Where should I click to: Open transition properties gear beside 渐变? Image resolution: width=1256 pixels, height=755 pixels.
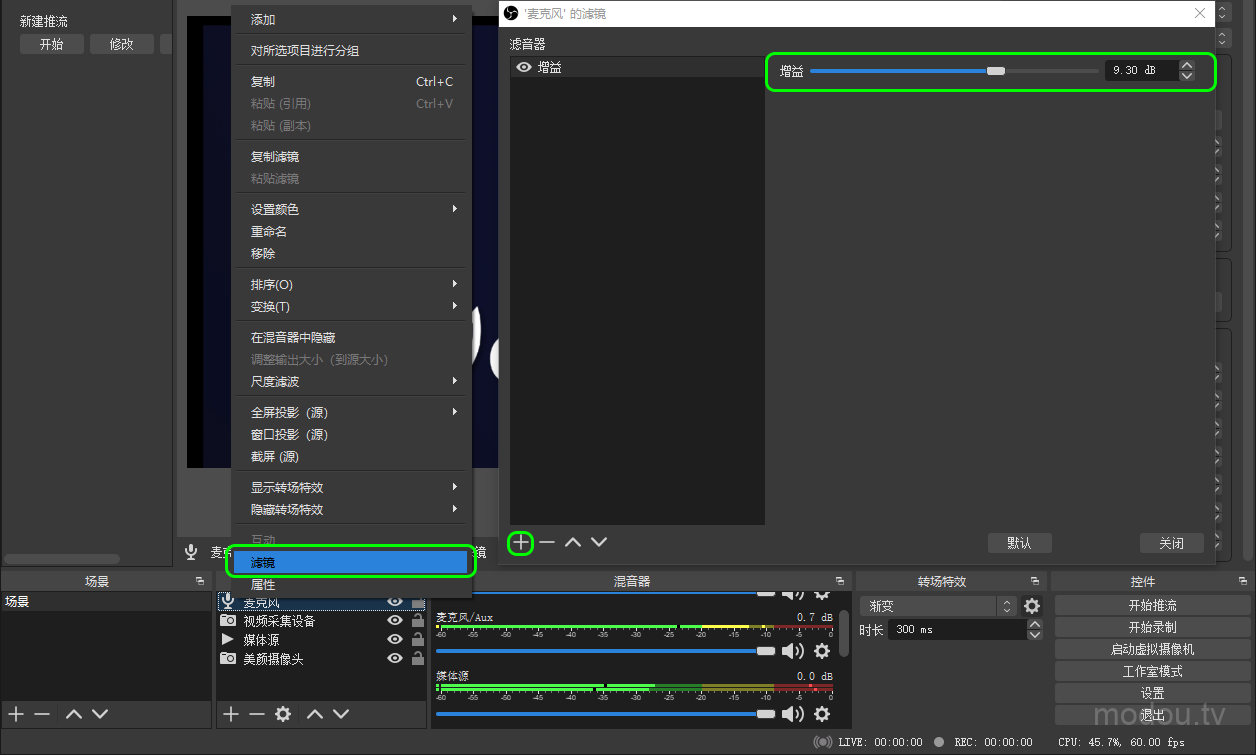click(x=1032, y=606)
